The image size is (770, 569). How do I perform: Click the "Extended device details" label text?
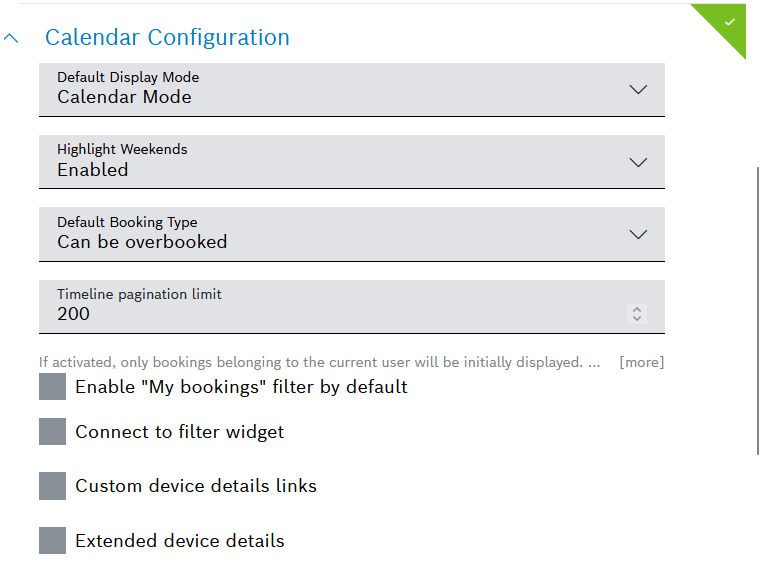pos(180,541)
